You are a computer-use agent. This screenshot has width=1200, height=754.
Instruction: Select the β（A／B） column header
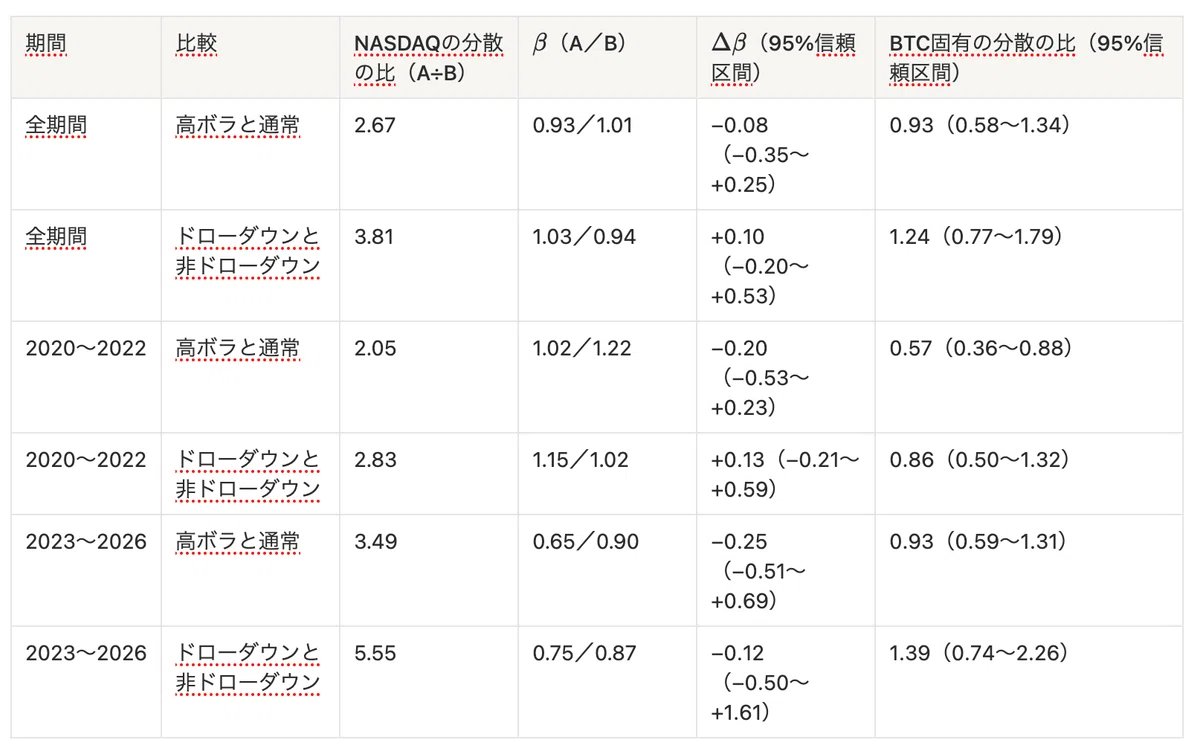point(607,57)
